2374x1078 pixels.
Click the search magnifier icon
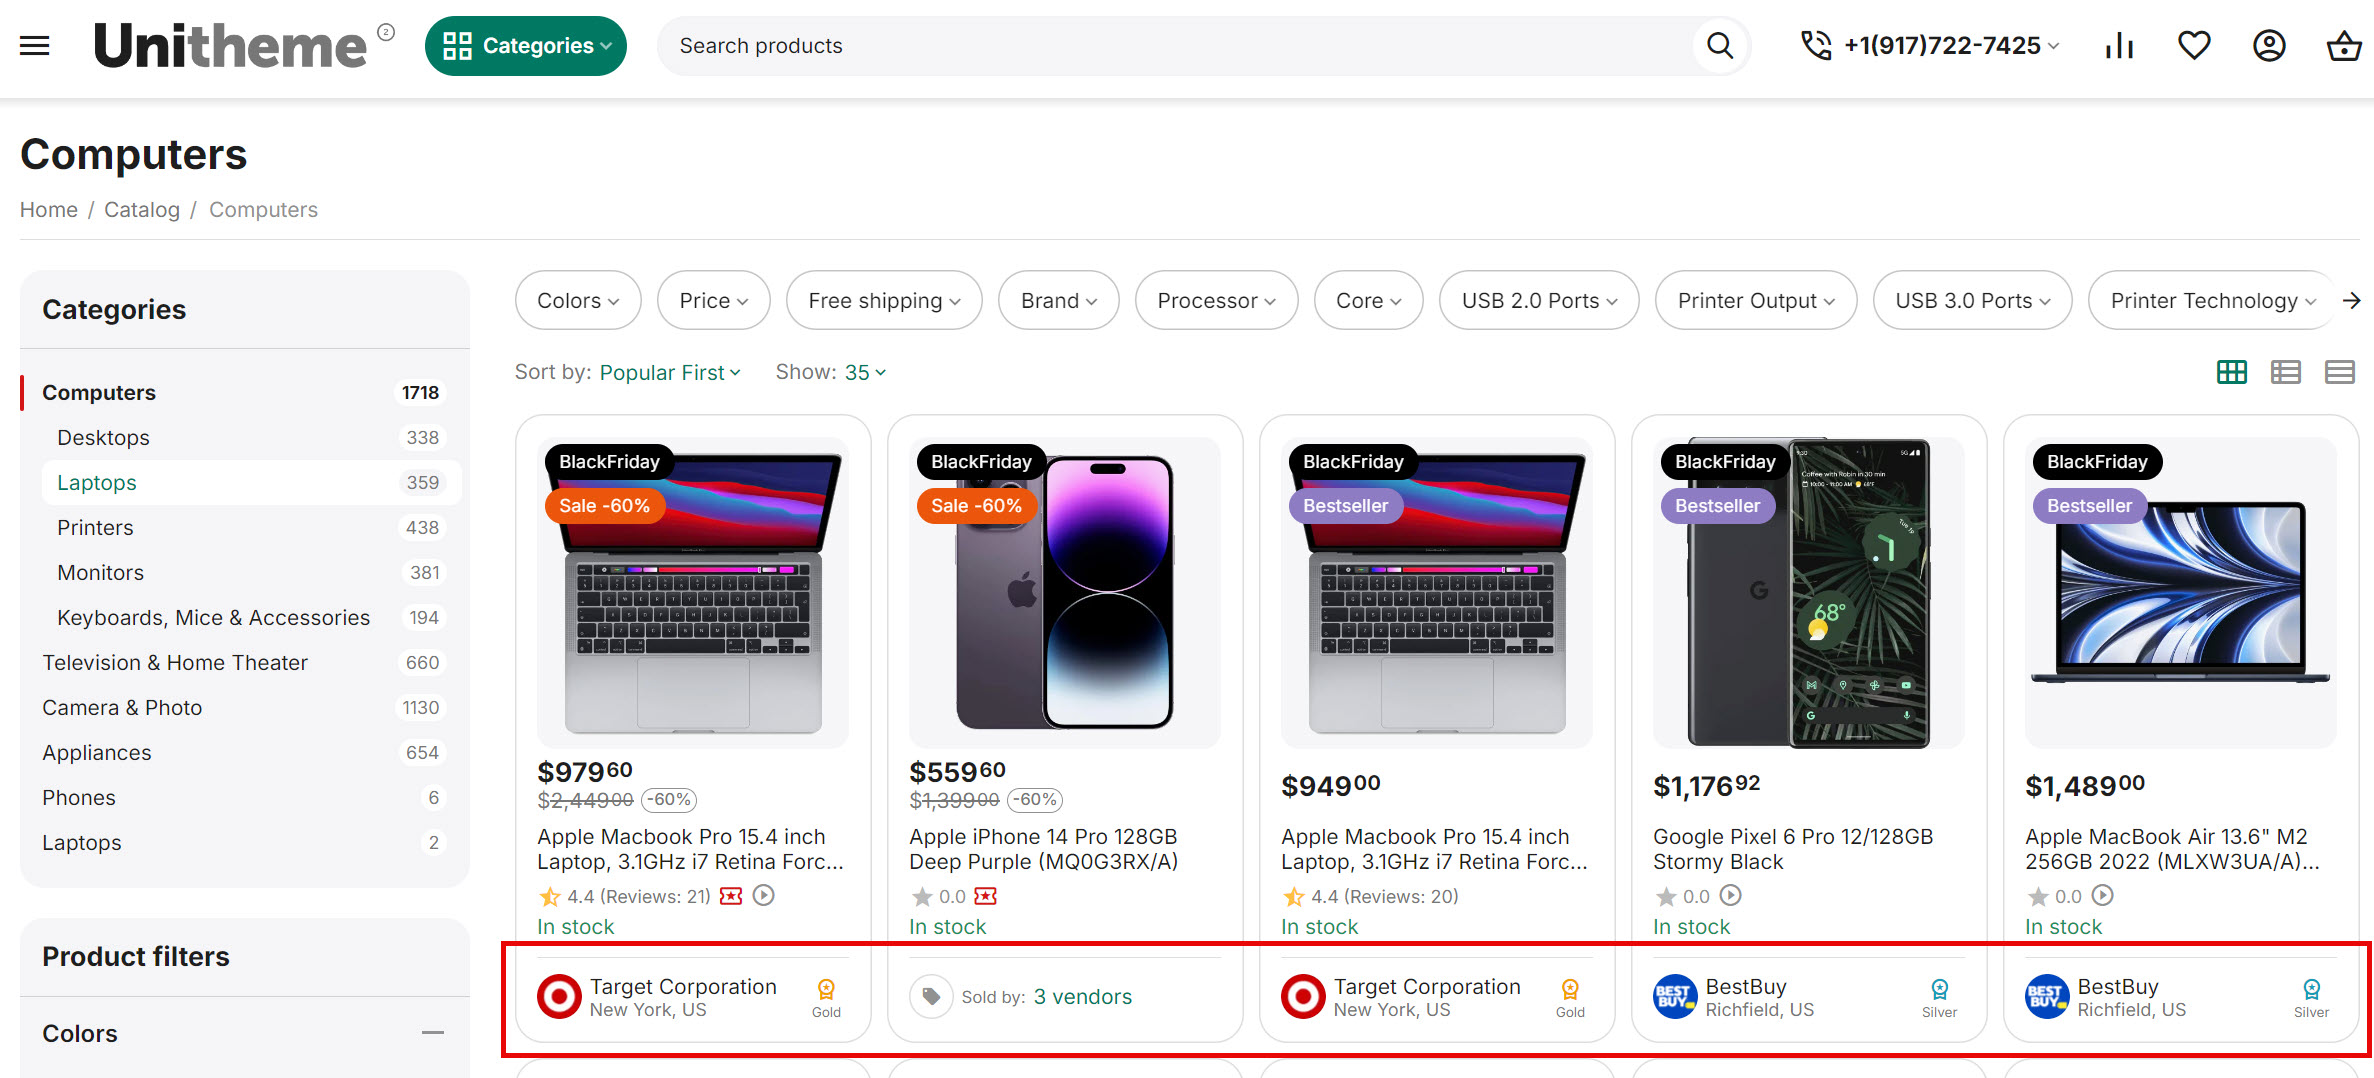1719,46
